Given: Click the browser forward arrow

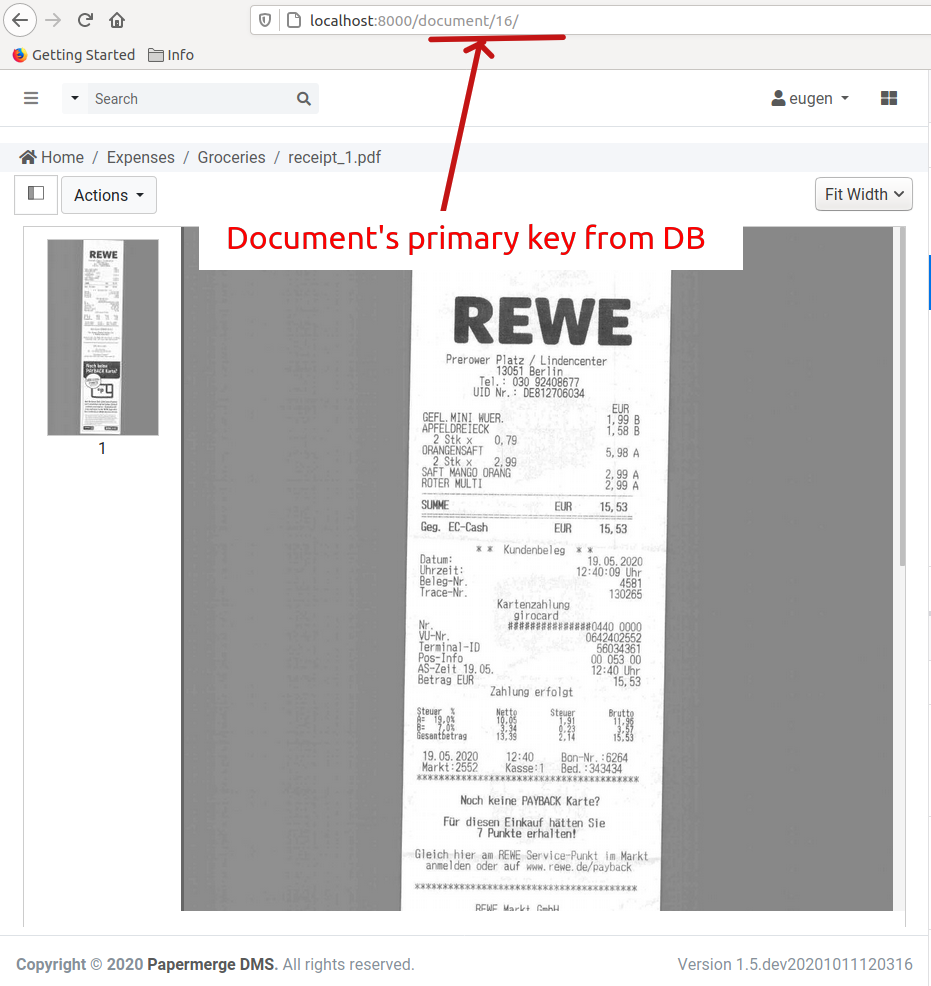Looking at the screenshot, I should coord(53,20).
